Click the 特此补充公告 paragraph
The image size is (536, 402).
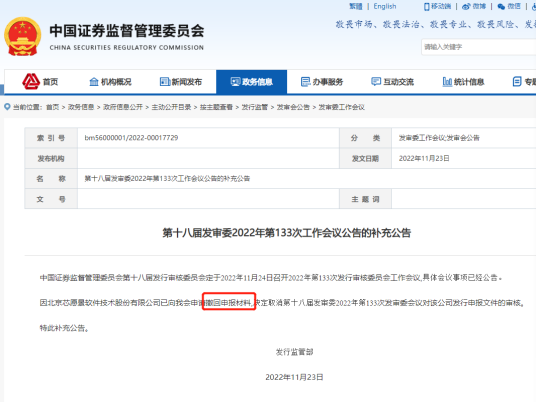tap(64, 328)
